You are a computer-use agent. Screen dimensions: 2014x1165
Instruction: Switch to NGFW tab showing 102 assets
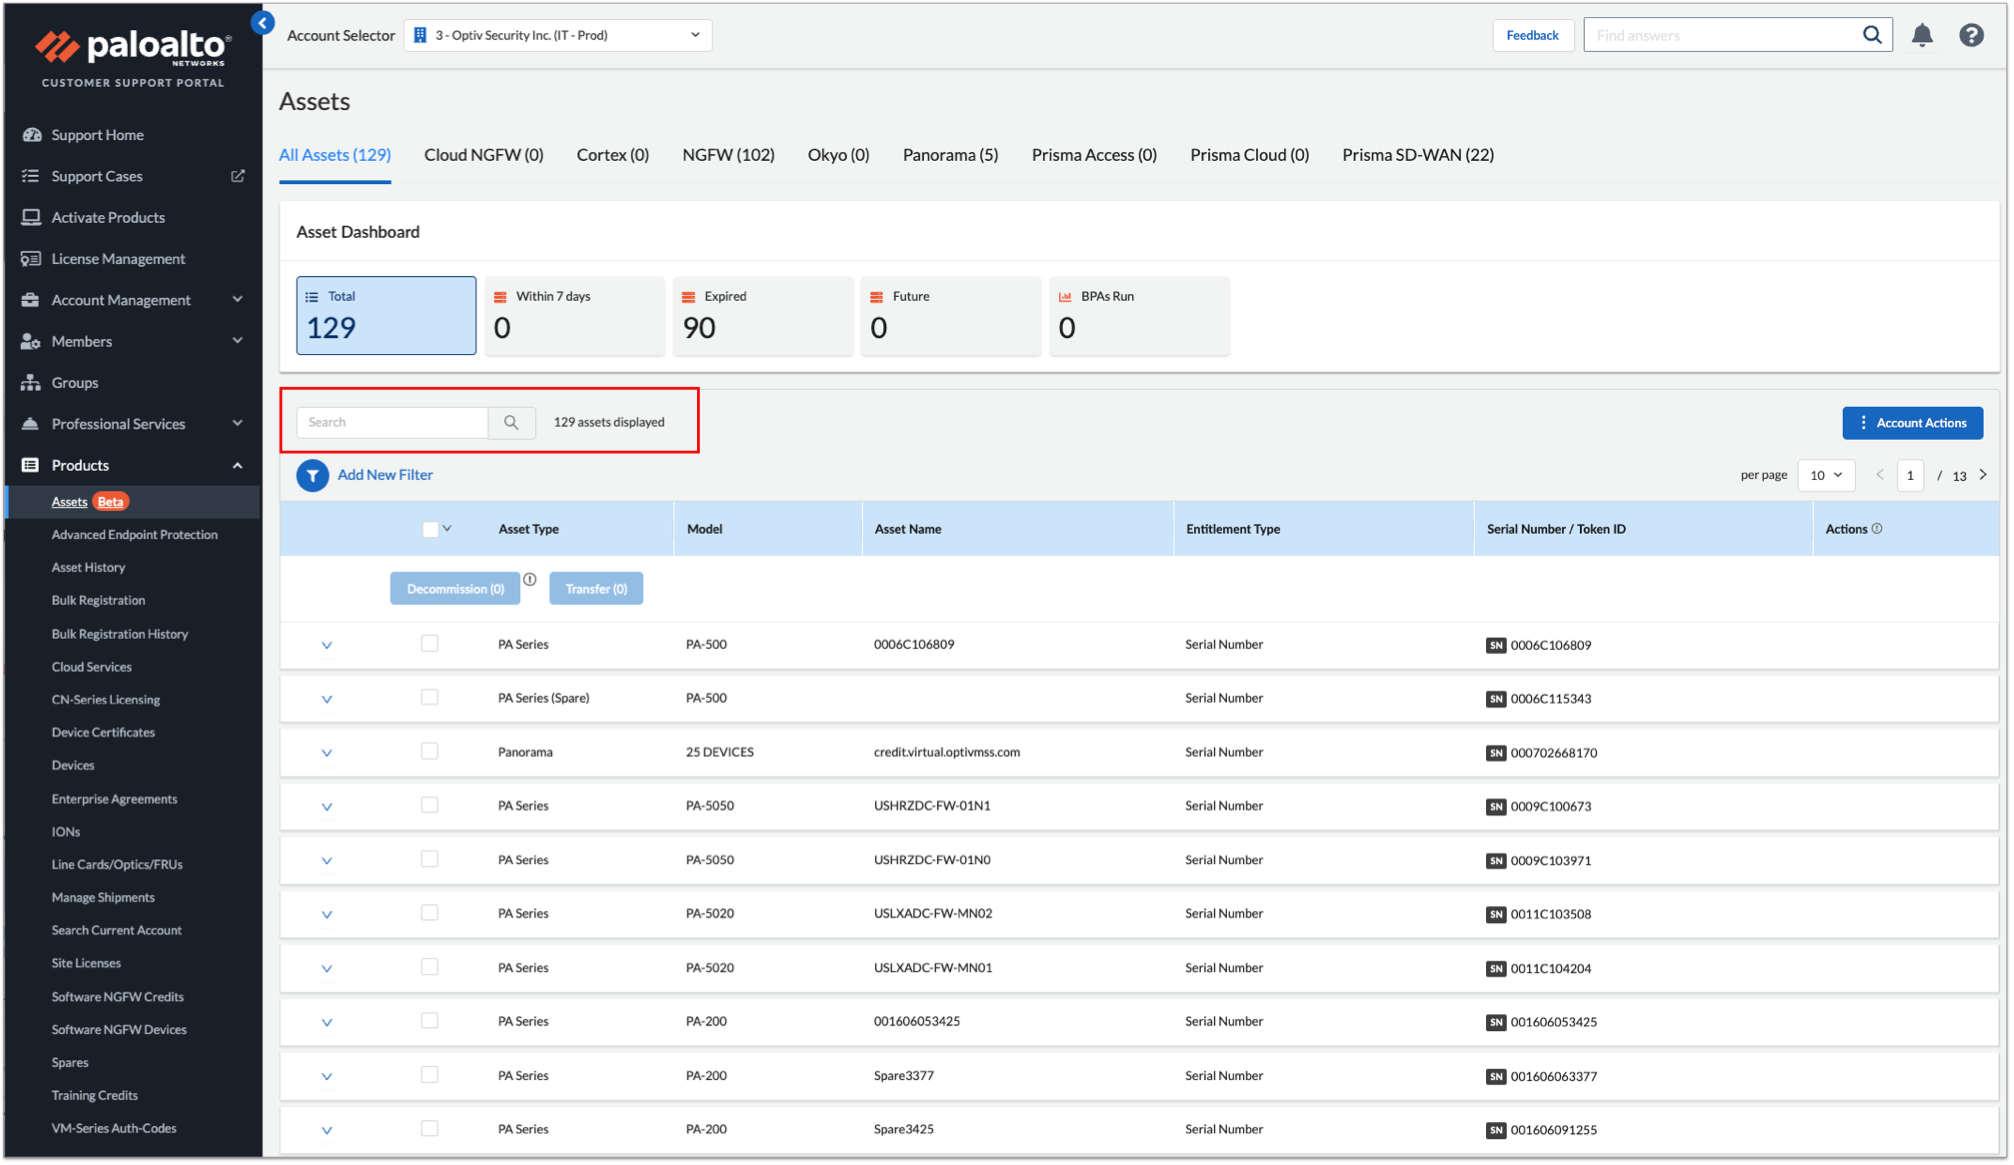(728, 154)
